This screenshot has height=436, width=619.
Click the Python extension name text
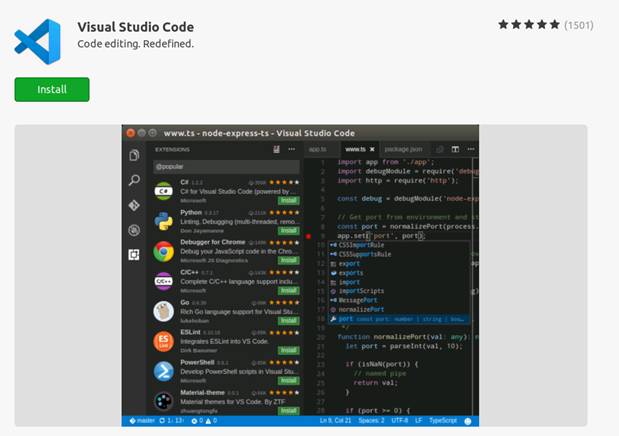(x=191, y=212)
